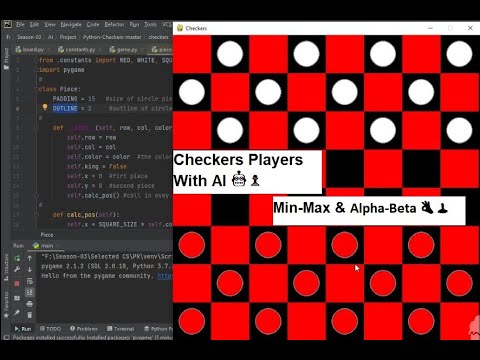Viewport: 480px width, 360px height.
Task: Select the main tab in the Run panel
Action: point(47,246)
